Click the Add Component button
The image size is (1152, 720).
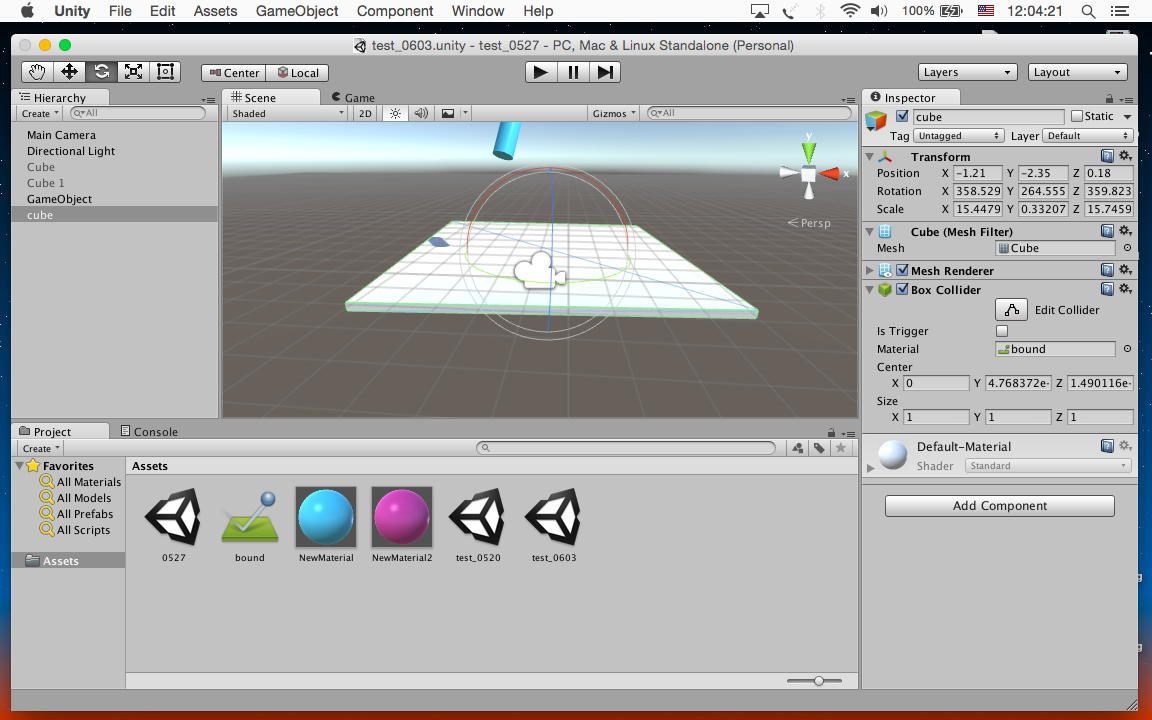coord(999,505)
